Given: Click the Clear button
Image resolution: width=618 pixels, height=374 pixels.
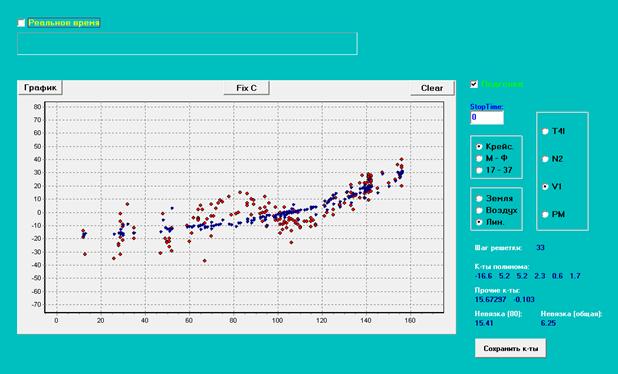Looking at the screenshot, I should coord(432,88).
